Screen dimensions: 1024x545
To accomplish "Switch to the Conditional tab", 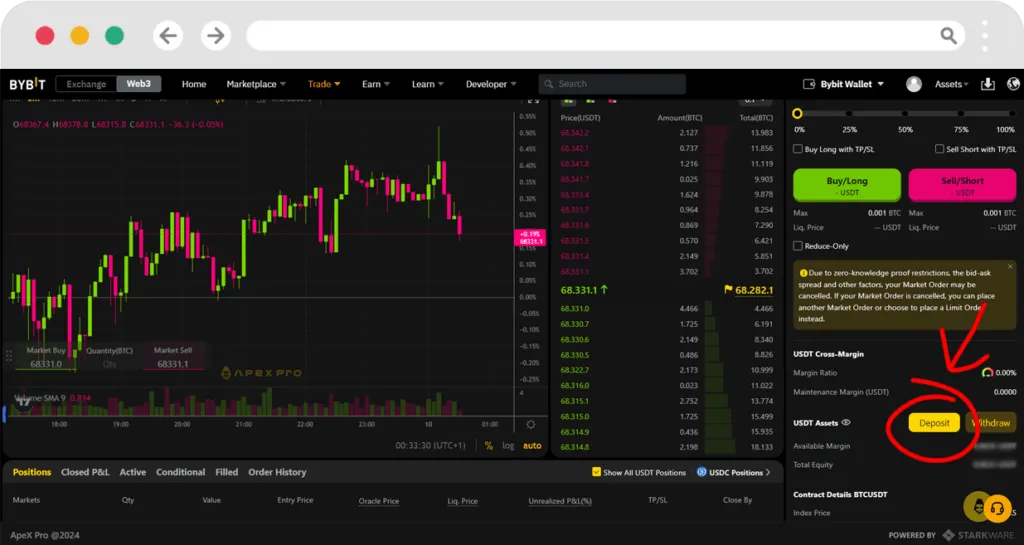I will tap(180, 472).
